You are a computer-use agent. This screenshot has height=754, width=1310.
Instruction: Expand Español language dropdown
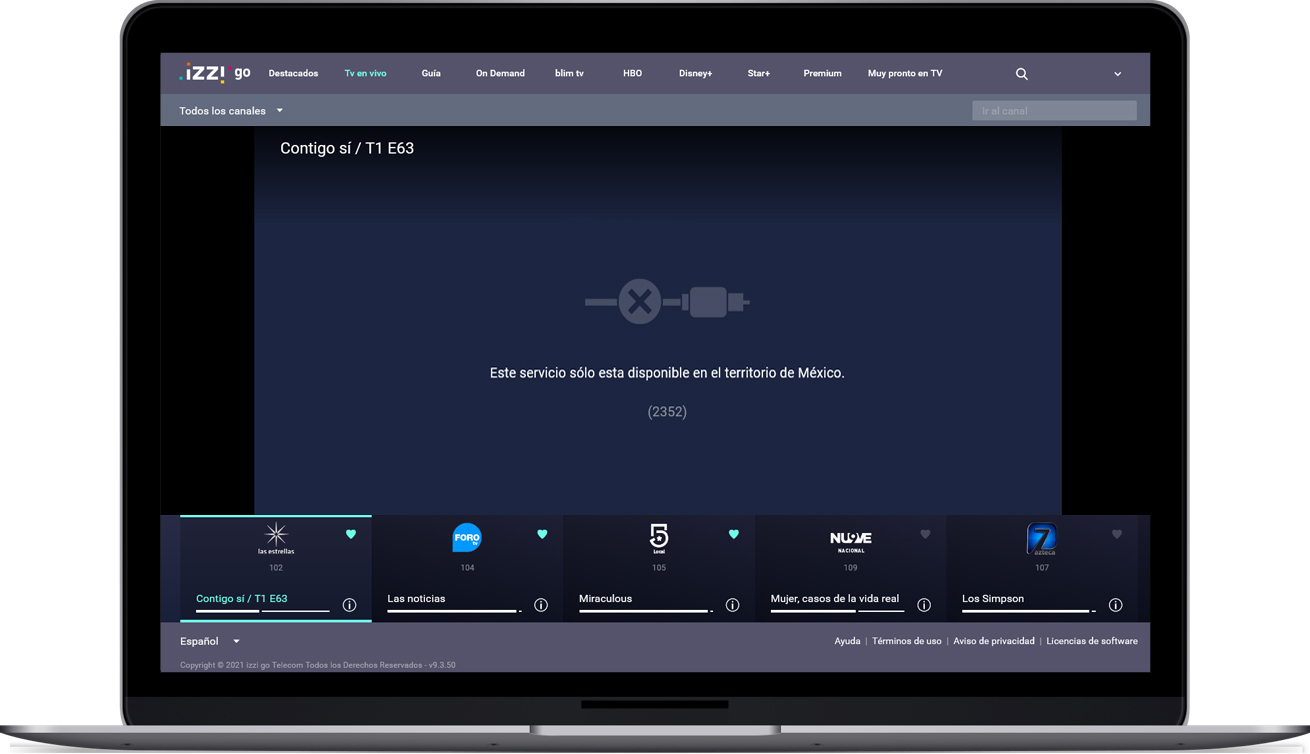pos(210,641)
